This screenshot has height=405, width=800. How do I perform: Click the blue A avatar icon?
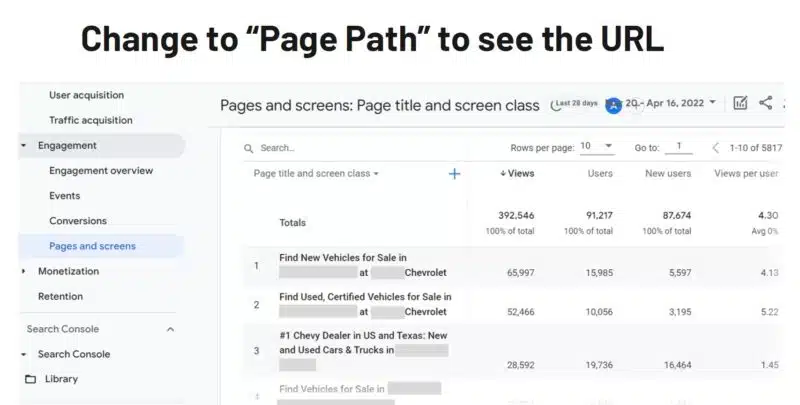tap(613, 106)
